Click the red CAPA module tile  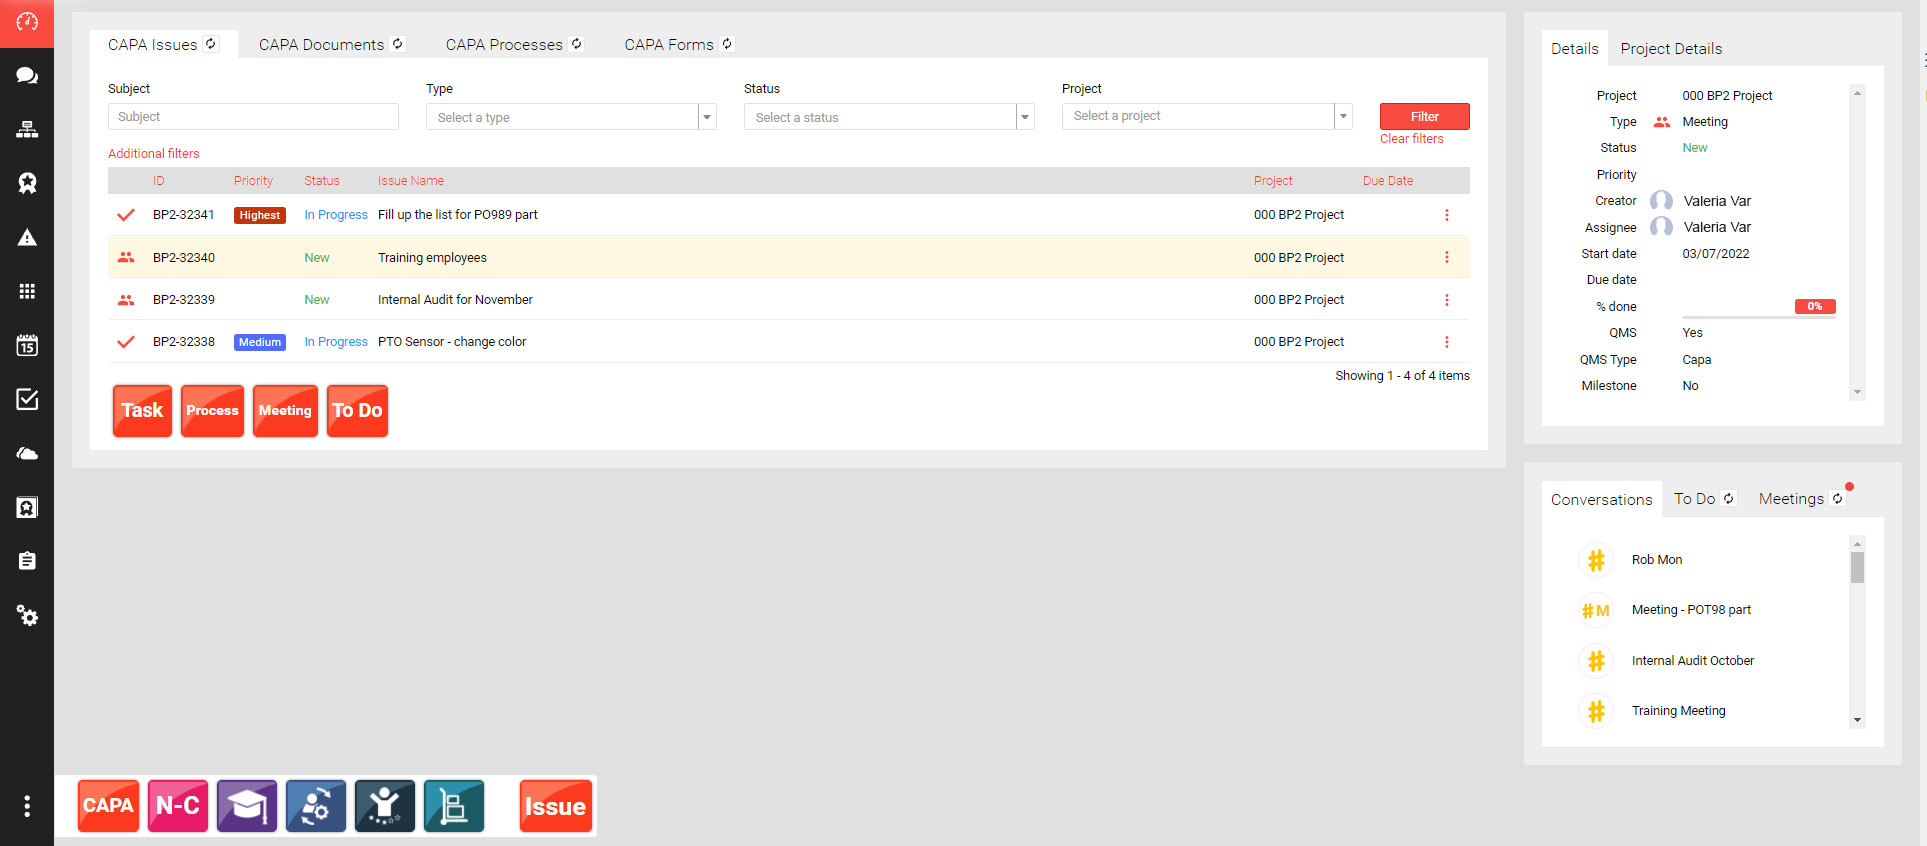(x=108, y=806)
